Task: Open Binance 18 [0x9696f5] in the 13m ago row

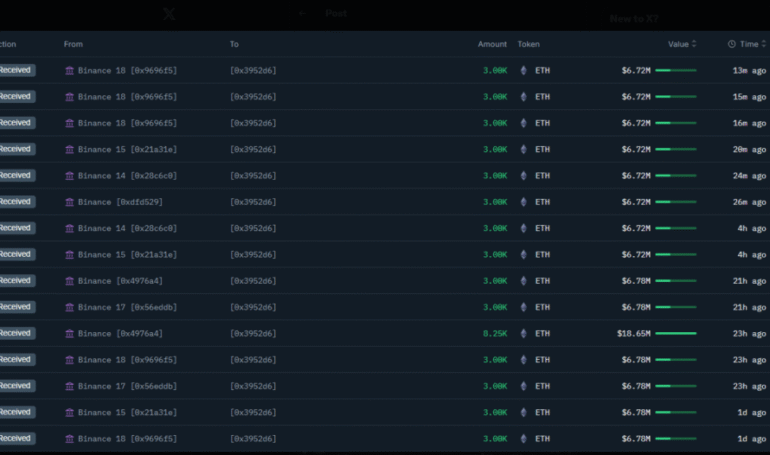Action: [127, 71]
